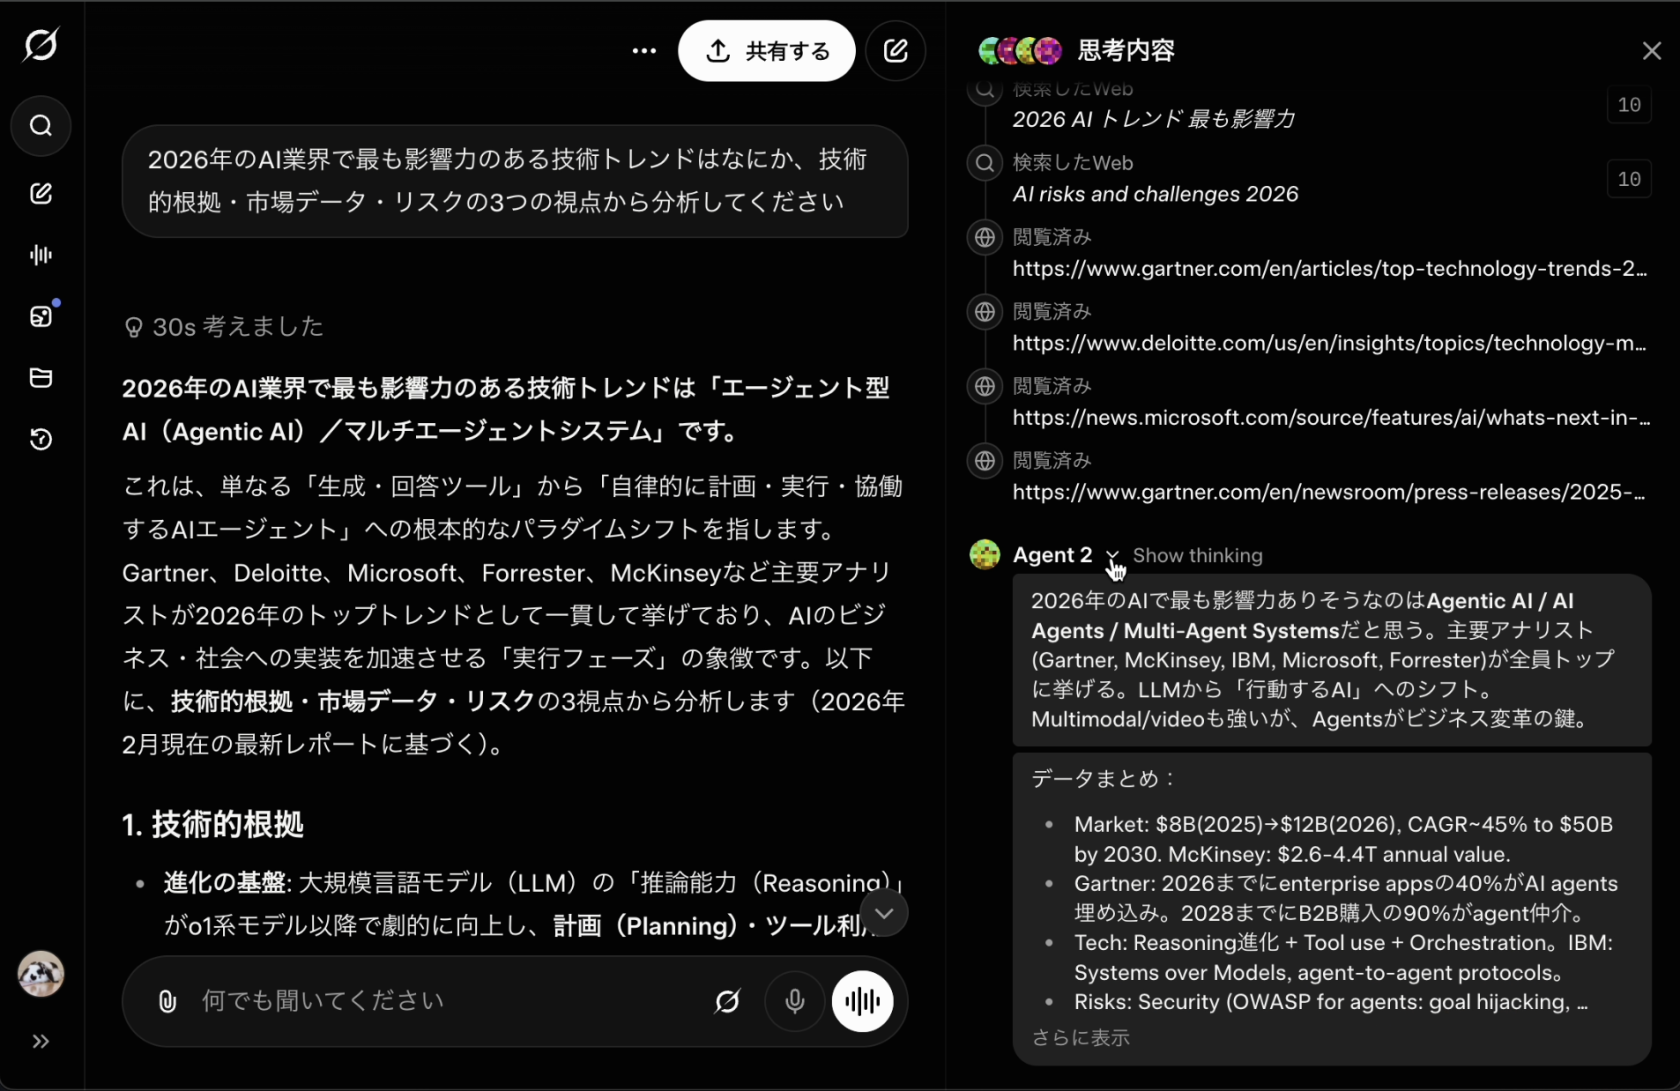Viewport: 1680px width, 1091px height.
Task: Start a voice conversation with the white waveform button
Action: point(862,1002)
